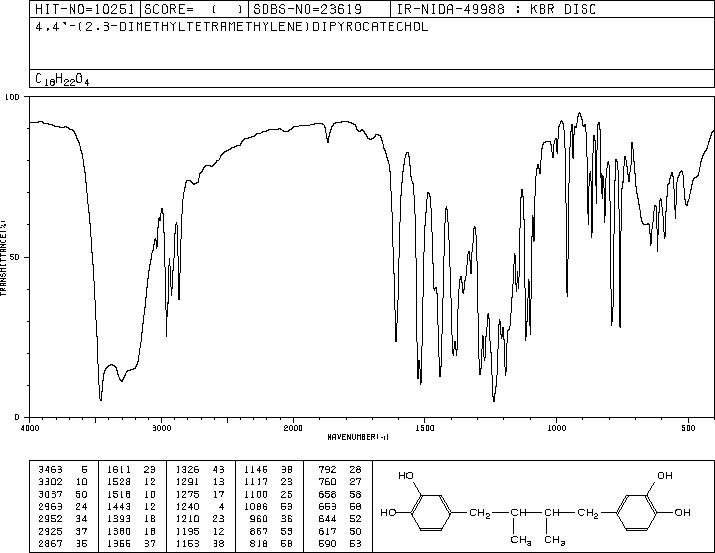The height and width of the screenshot is (553, 715).
Task: Select peak table value 960
Action: pyautogui.click(x=259, y=519)
